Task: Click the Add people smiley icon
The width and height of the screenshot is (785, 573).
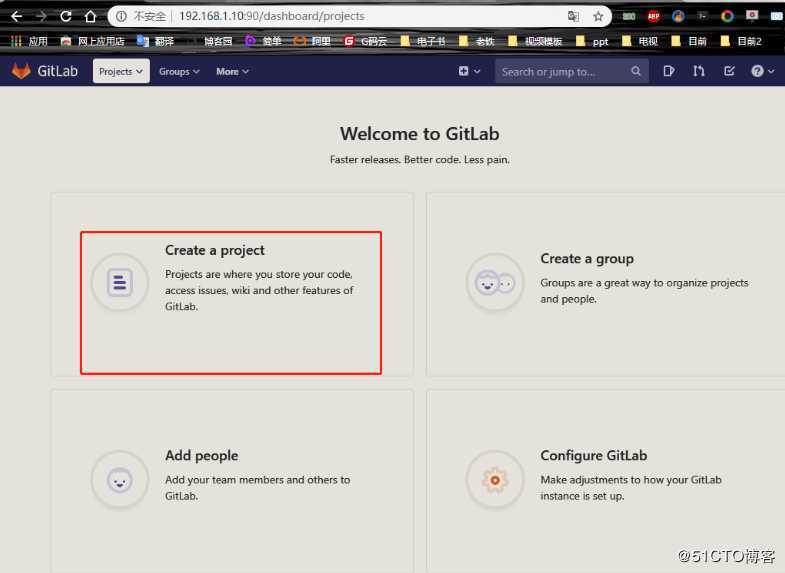Action: point(120,480)
